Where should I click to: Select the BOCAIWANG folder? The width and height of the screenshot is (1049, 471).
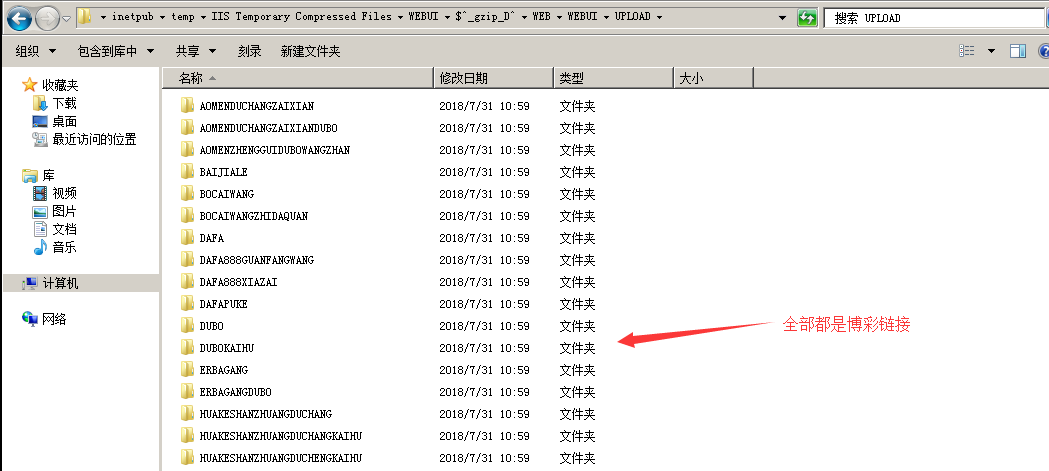(x=227, y=194)
